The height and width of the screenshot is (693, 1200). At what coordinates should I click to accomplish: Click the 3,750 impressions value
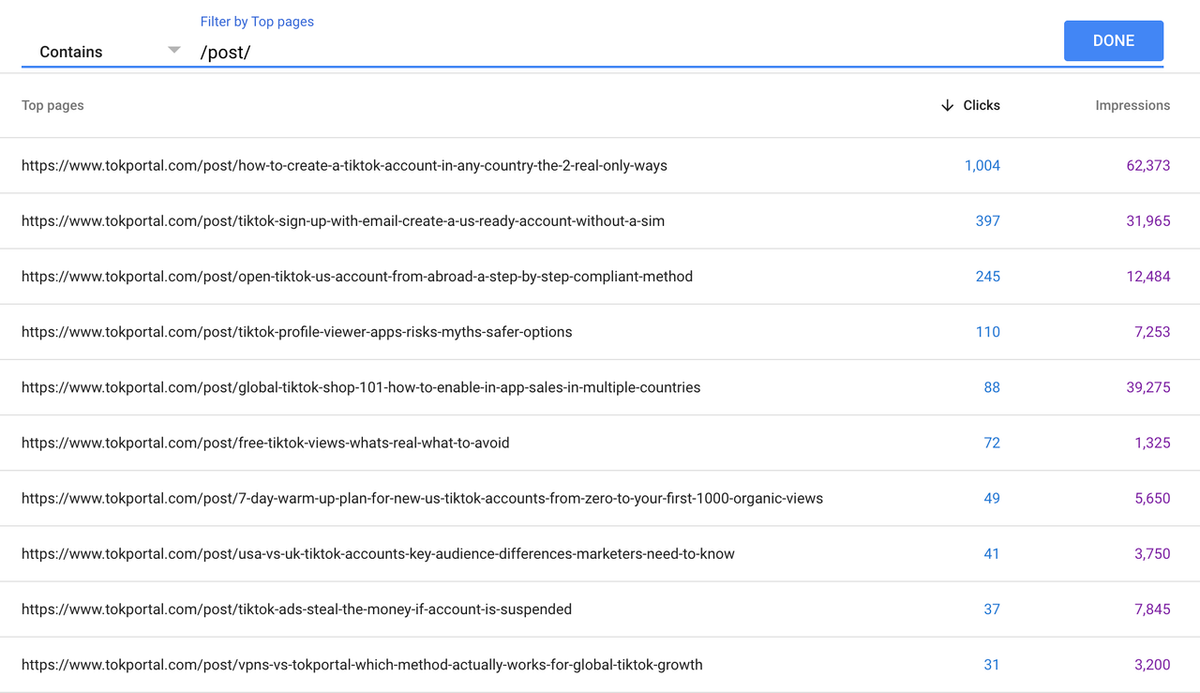click(x=1152, y=554)
